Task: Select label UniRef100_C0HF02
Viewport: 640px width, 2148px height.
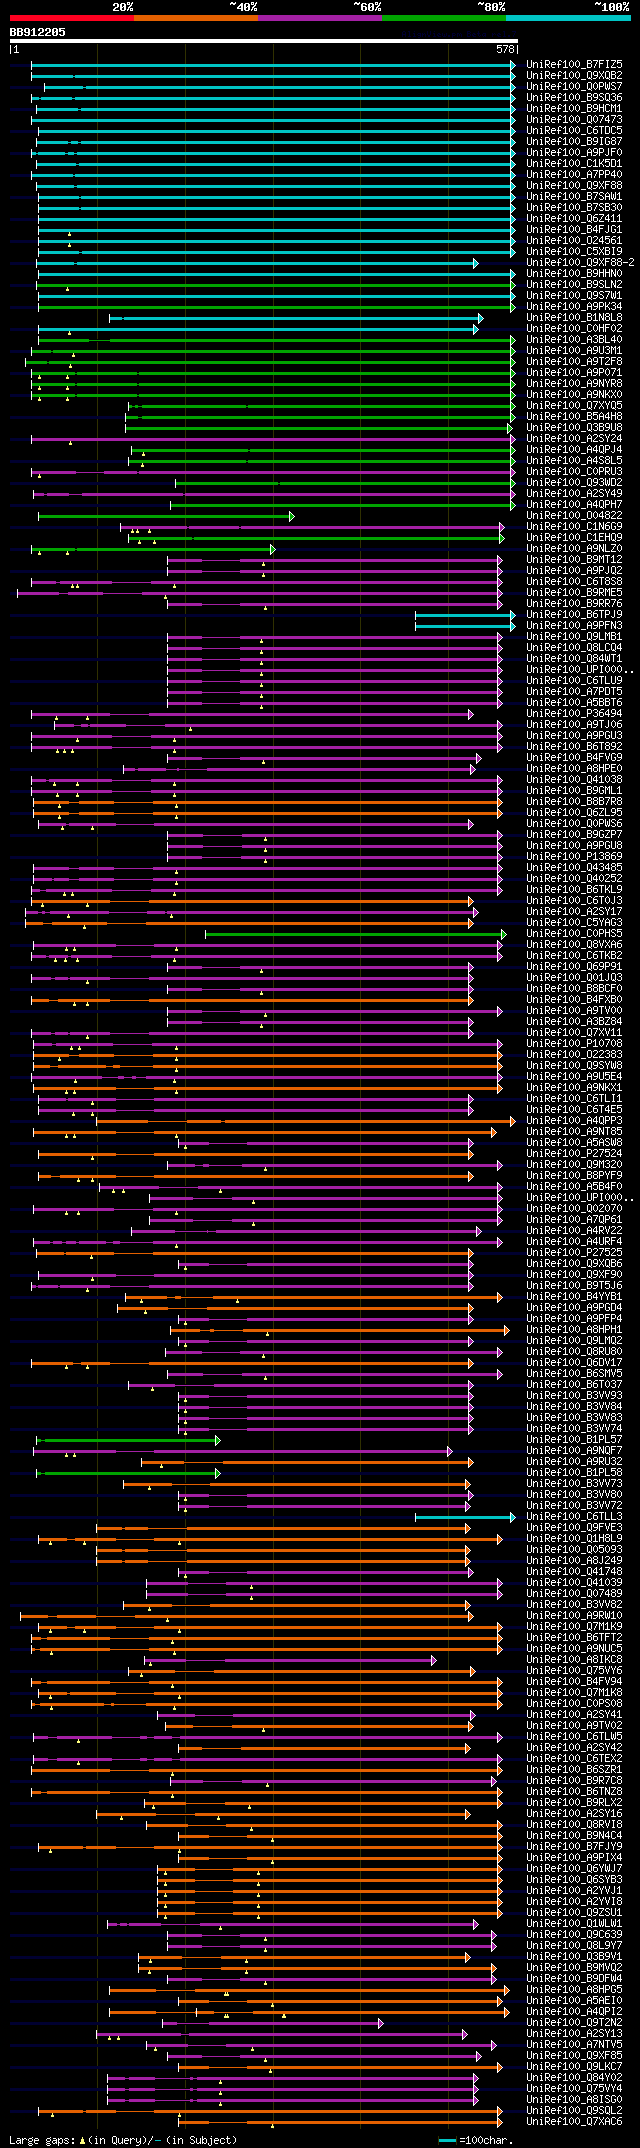Action: [574, 328]
